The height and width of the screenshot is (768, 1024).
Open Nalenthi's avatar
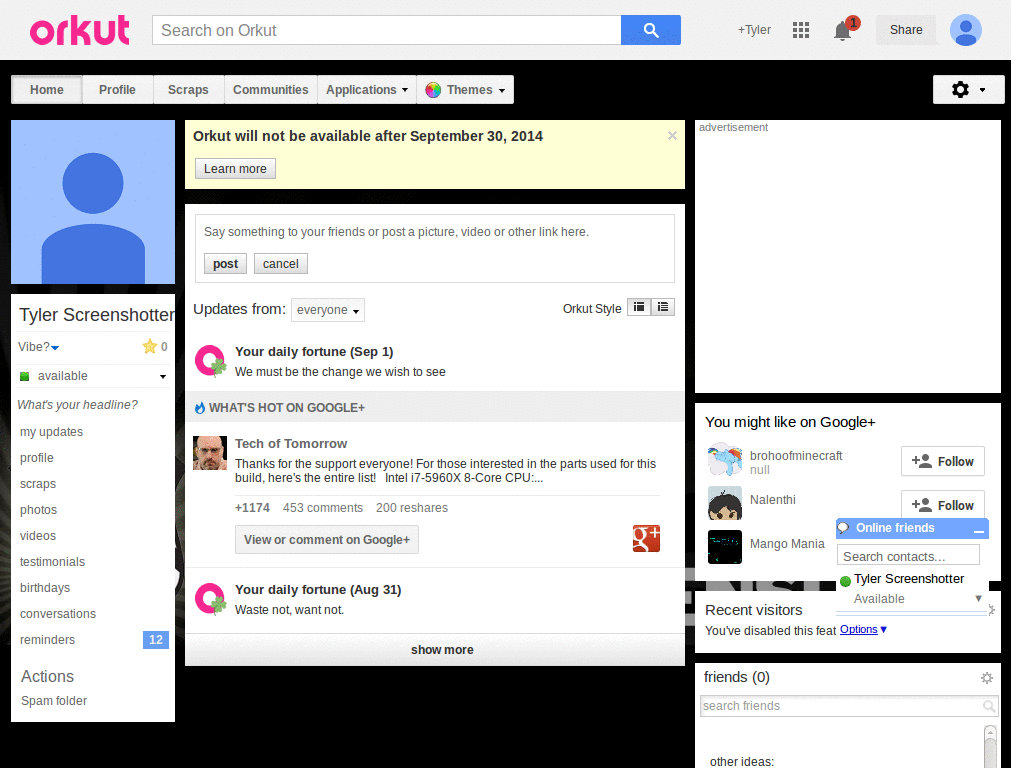[x=725, y=503]
